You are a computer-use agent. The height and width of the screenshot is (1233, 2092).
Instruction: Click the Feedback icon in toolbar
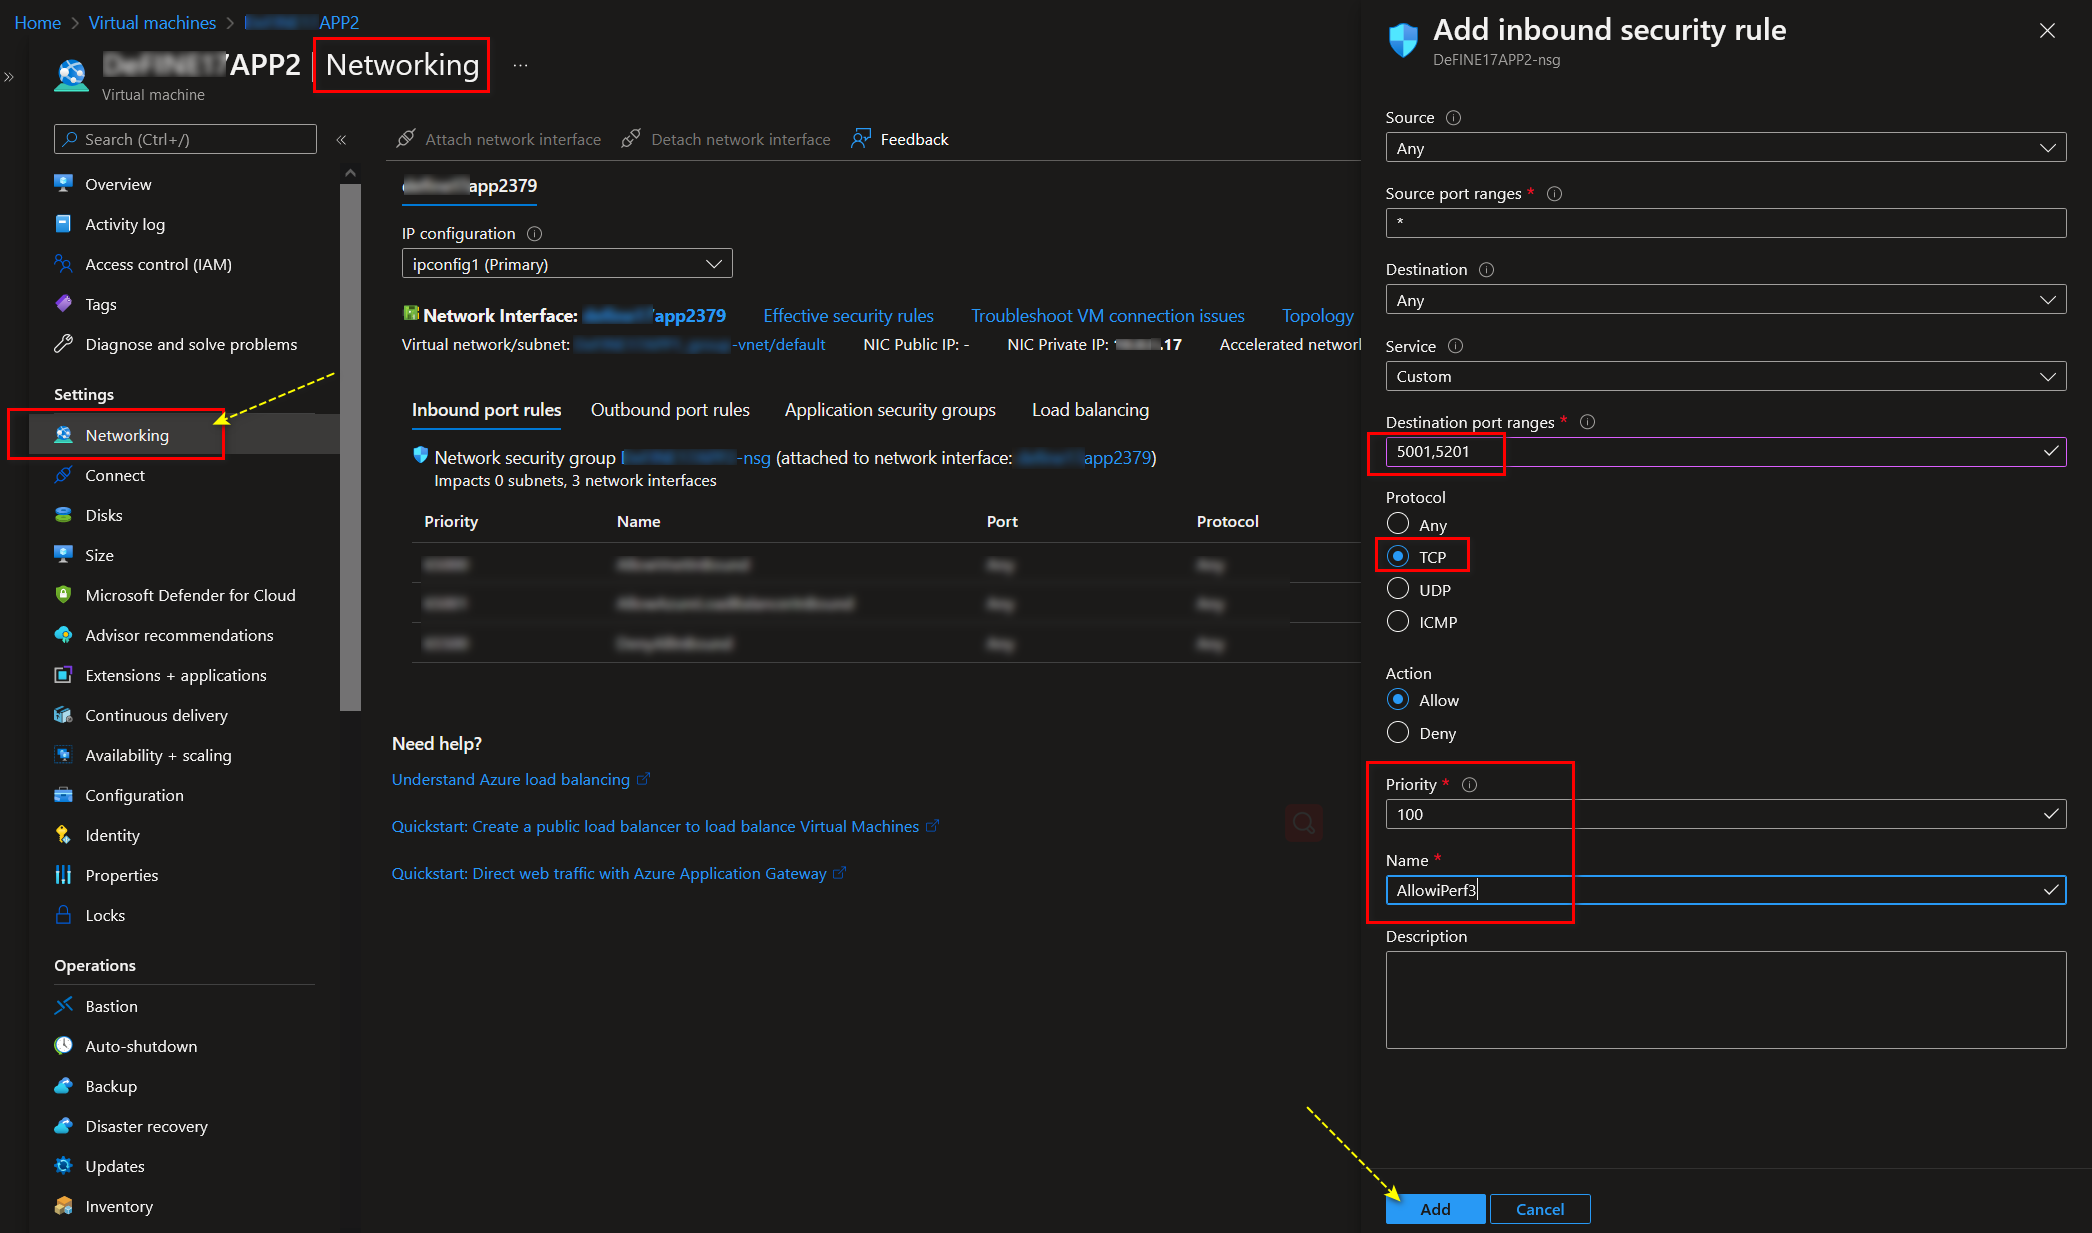861,139
